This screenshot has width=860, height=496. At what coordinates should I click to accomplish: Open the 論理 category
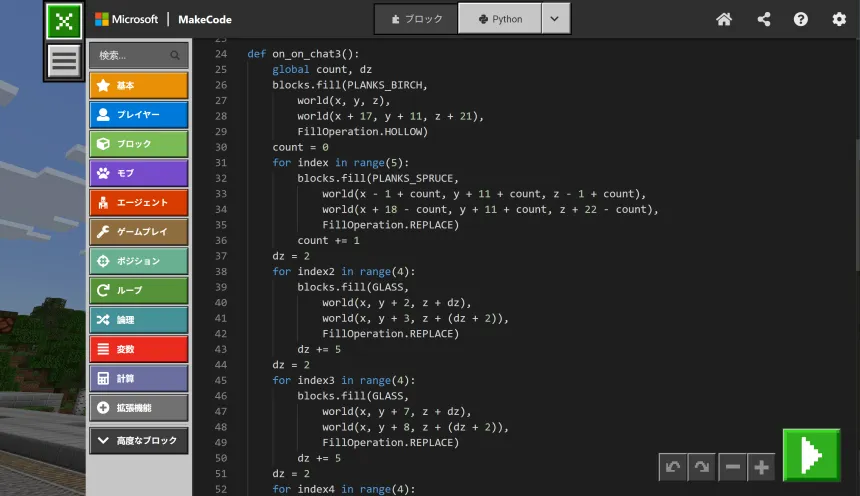coord(139,320)
